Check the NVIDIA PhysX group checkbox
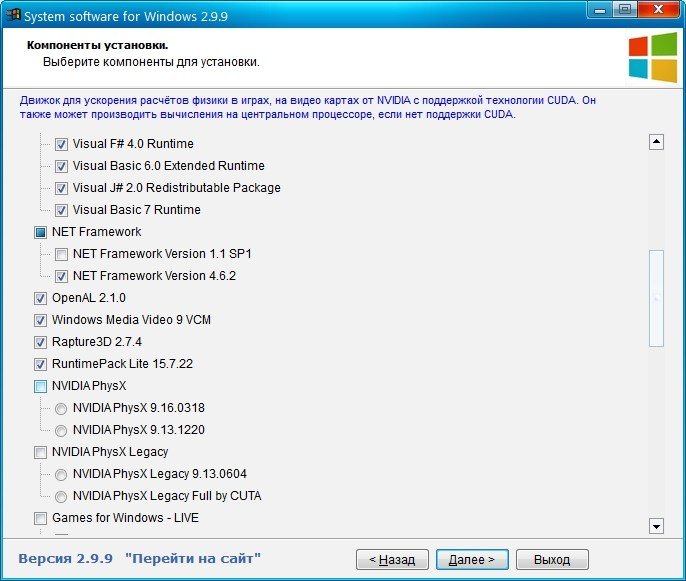 point(40,386)
